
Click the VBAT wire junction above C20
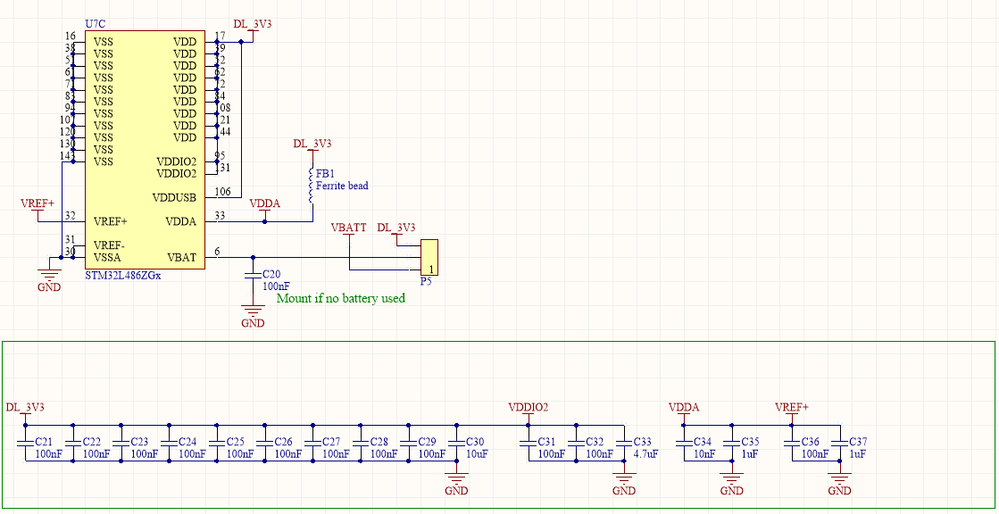click(253, 257)
